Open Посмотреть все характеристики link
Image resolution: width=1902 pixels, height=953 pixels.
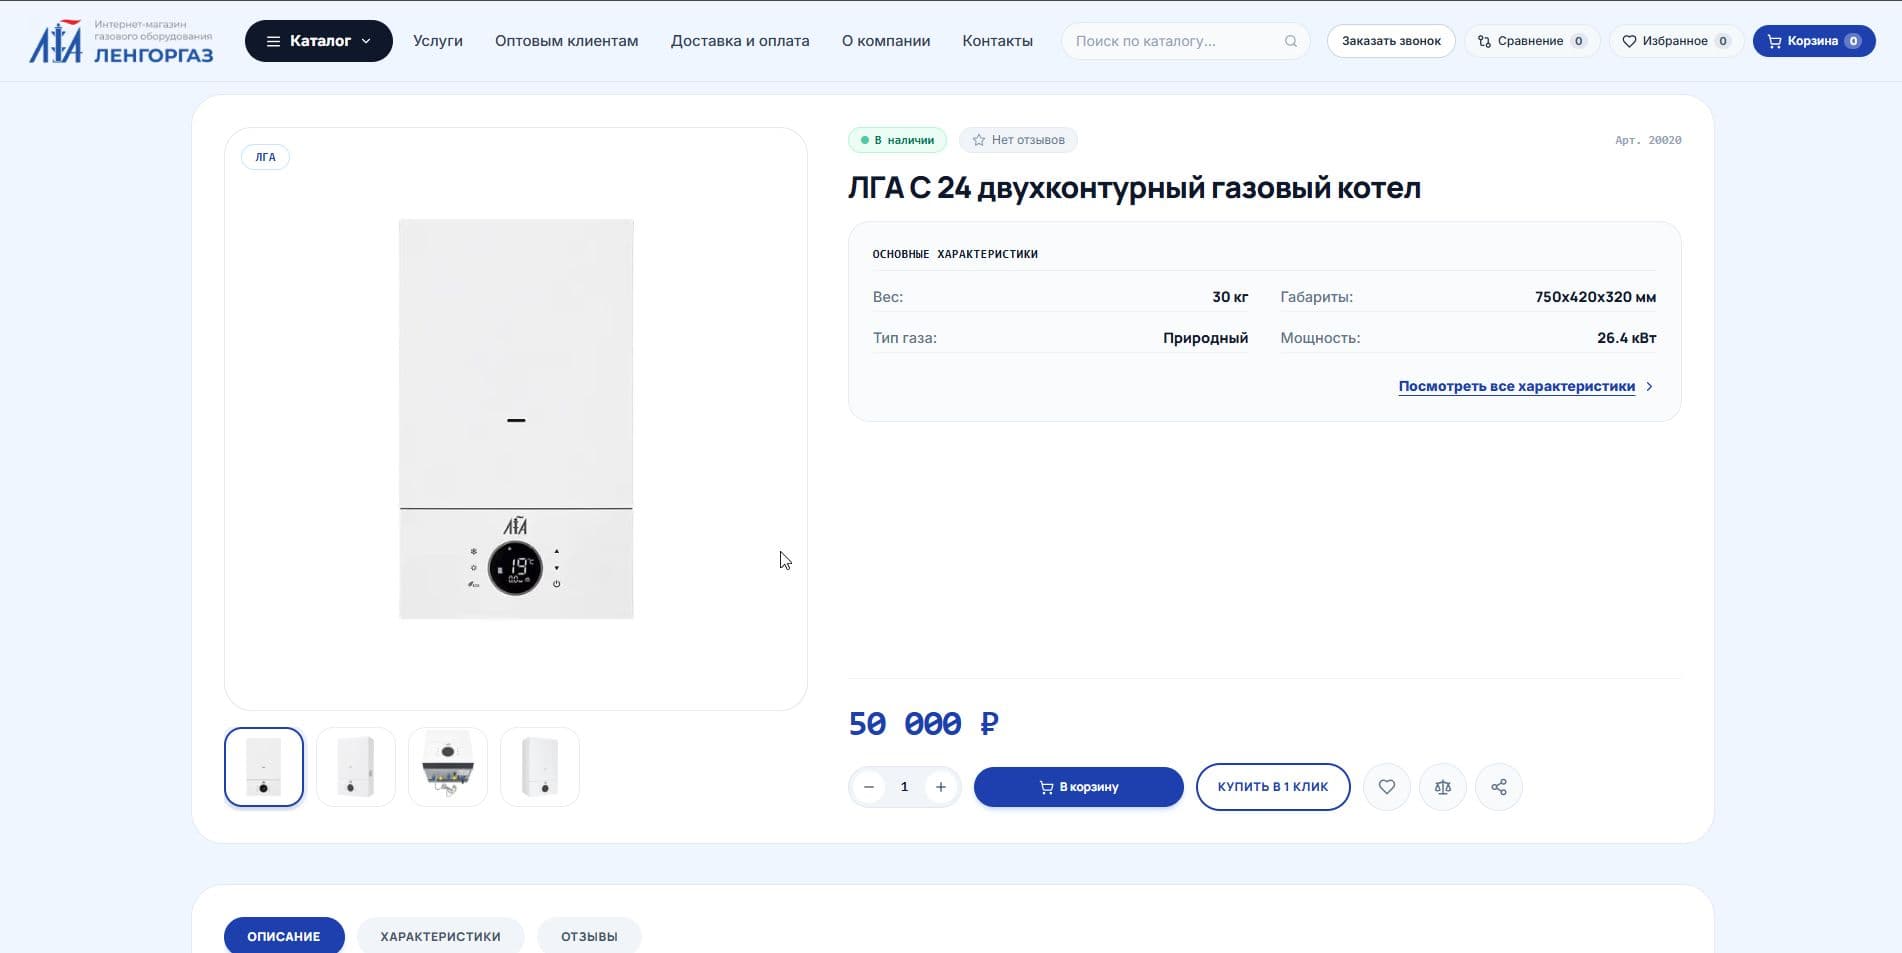coord(1516,386)
